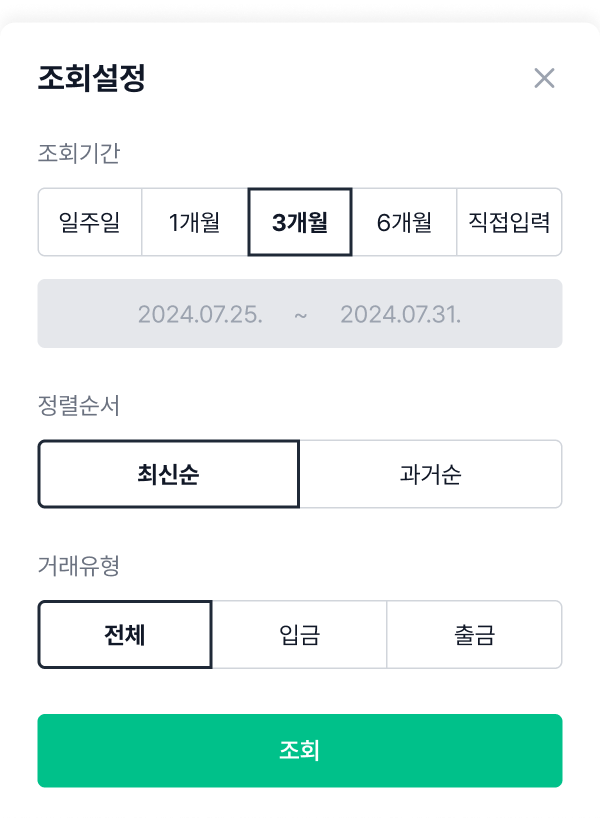This screenshot has height=818, width=600.
Task: Filter by 입금 deposits only
Action: point(300,634)
